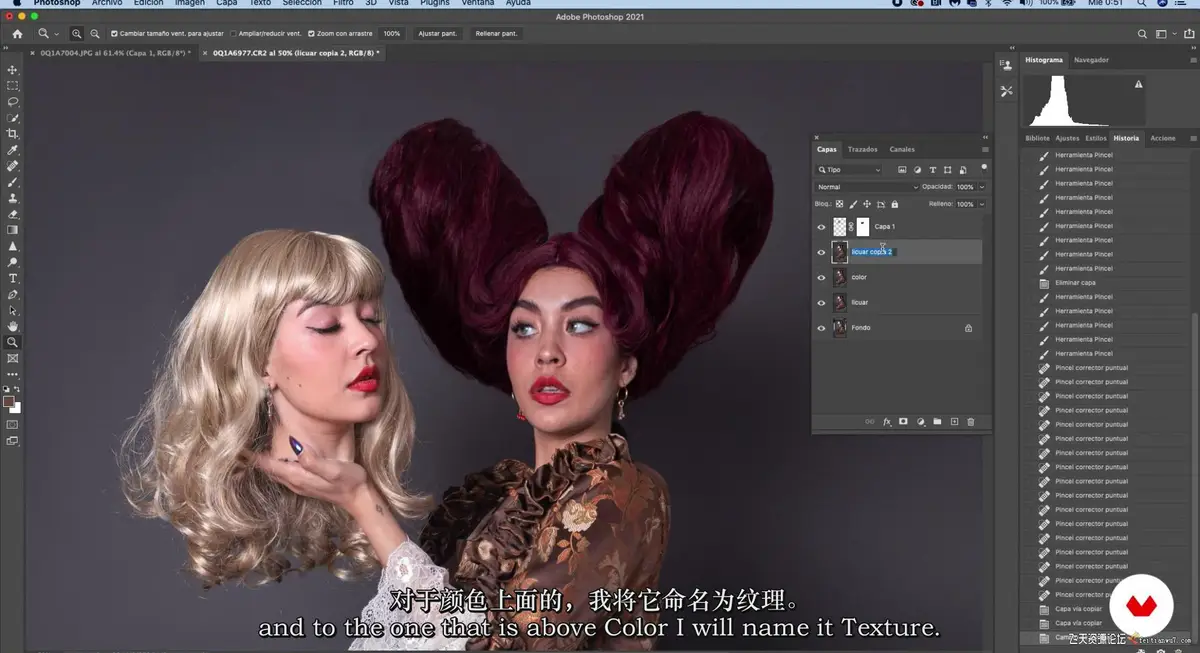Open the Normal blend mode dropdown
This screenshot has height=653, width=1200.
click(x=867, y=187)
